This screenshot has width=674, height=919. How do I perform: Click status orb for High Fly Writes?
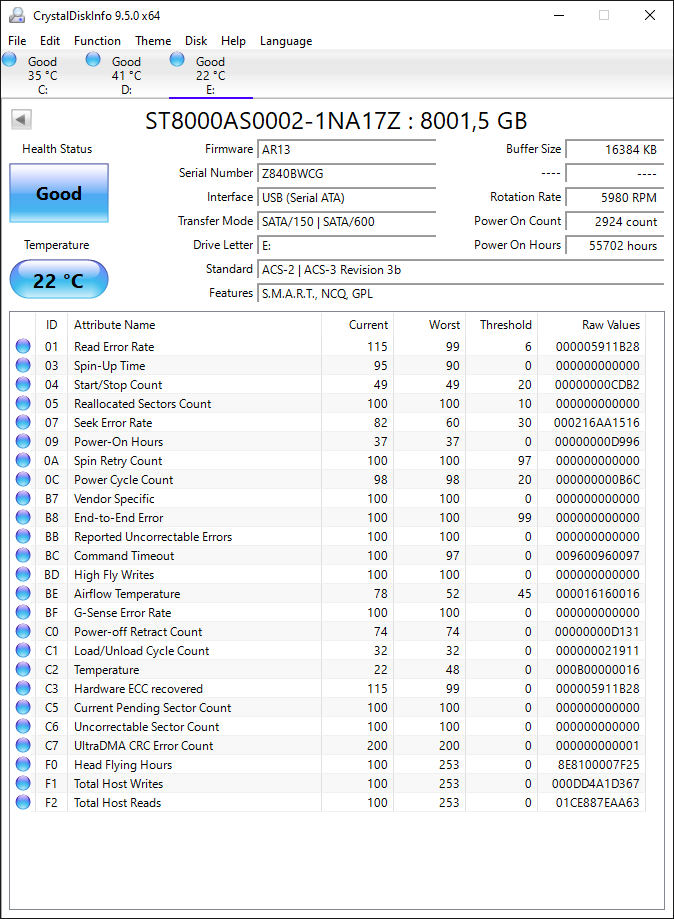coord(23,574)
